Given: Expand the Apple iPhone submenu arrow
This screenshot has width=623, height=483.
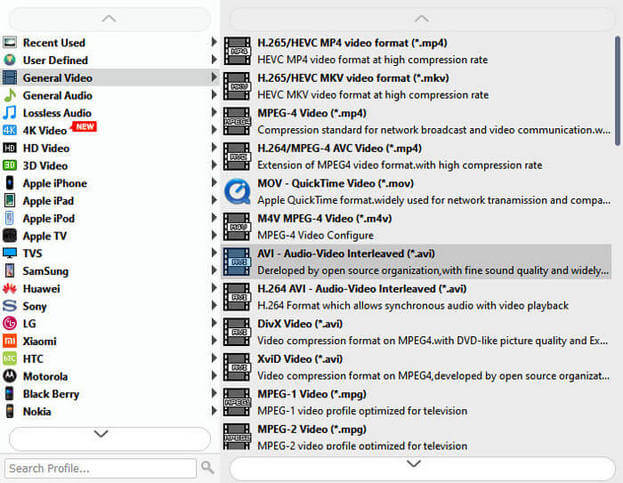Looking at the screenshot, I should [x=214, y=182].
